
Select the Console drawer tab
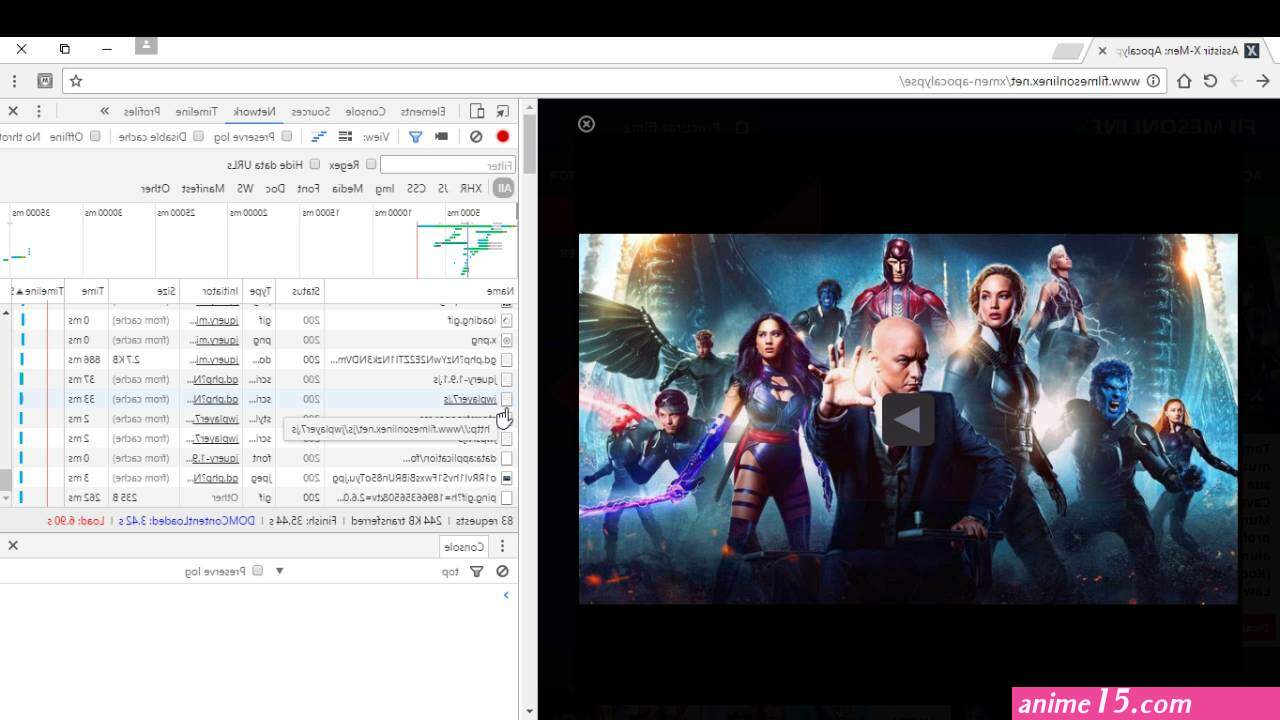465,547
